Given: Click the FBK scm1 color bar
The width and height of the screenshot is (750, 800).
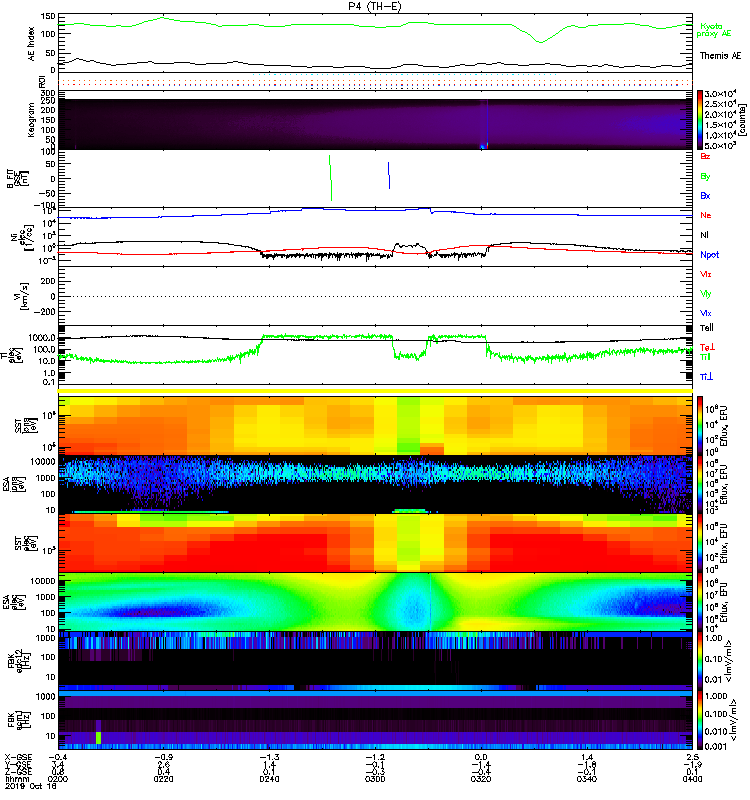Looking at the screenshot, I should (x=700, y=720).
